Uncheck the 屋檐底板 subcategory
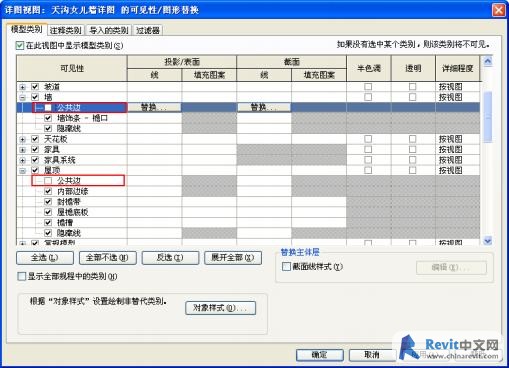Image resolution: width=509 pixels, height=368 pixels. click(48, 212)
